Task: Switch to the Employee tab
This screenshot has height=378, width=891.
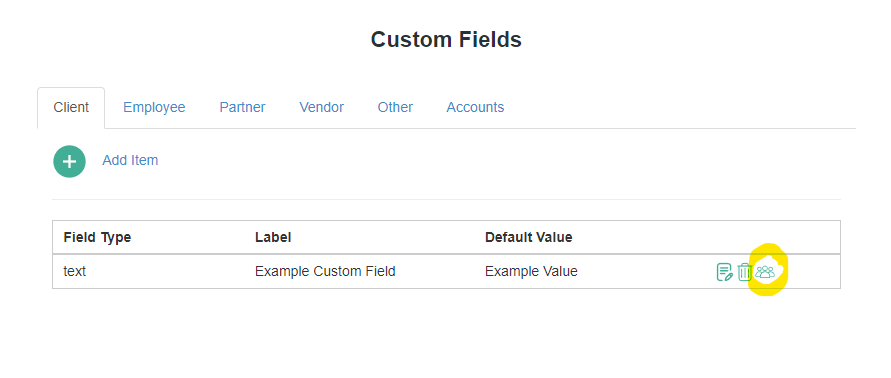Action: 154,107
